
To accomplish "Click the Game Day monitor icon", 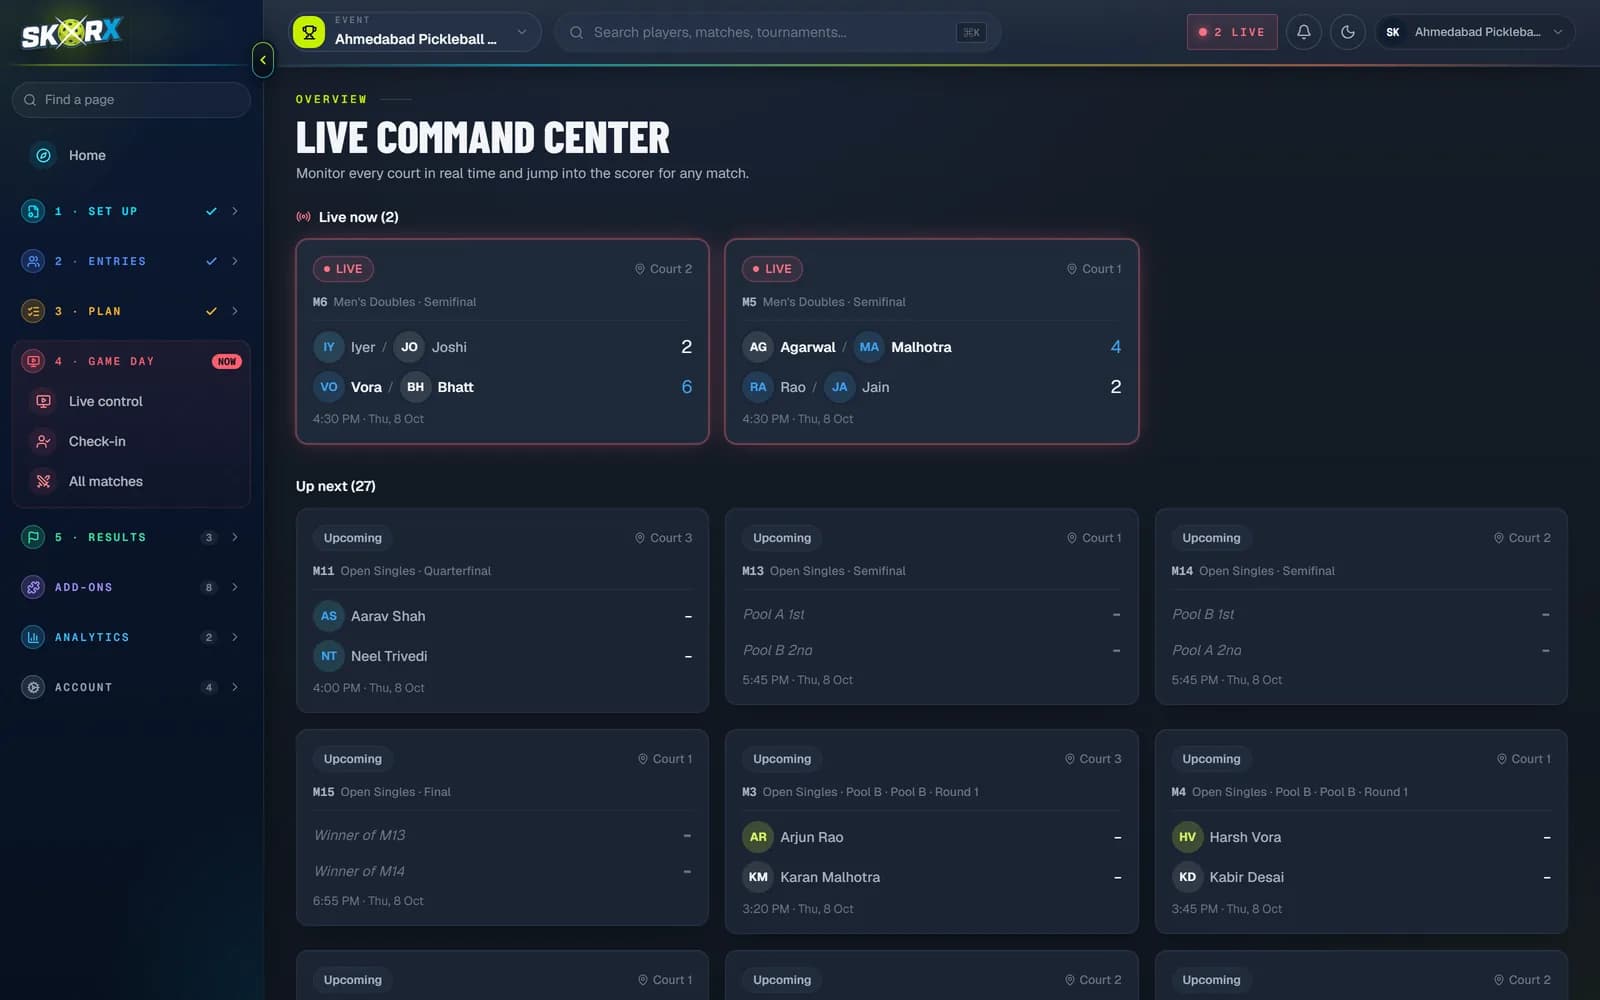I will (x=33, y=361).
